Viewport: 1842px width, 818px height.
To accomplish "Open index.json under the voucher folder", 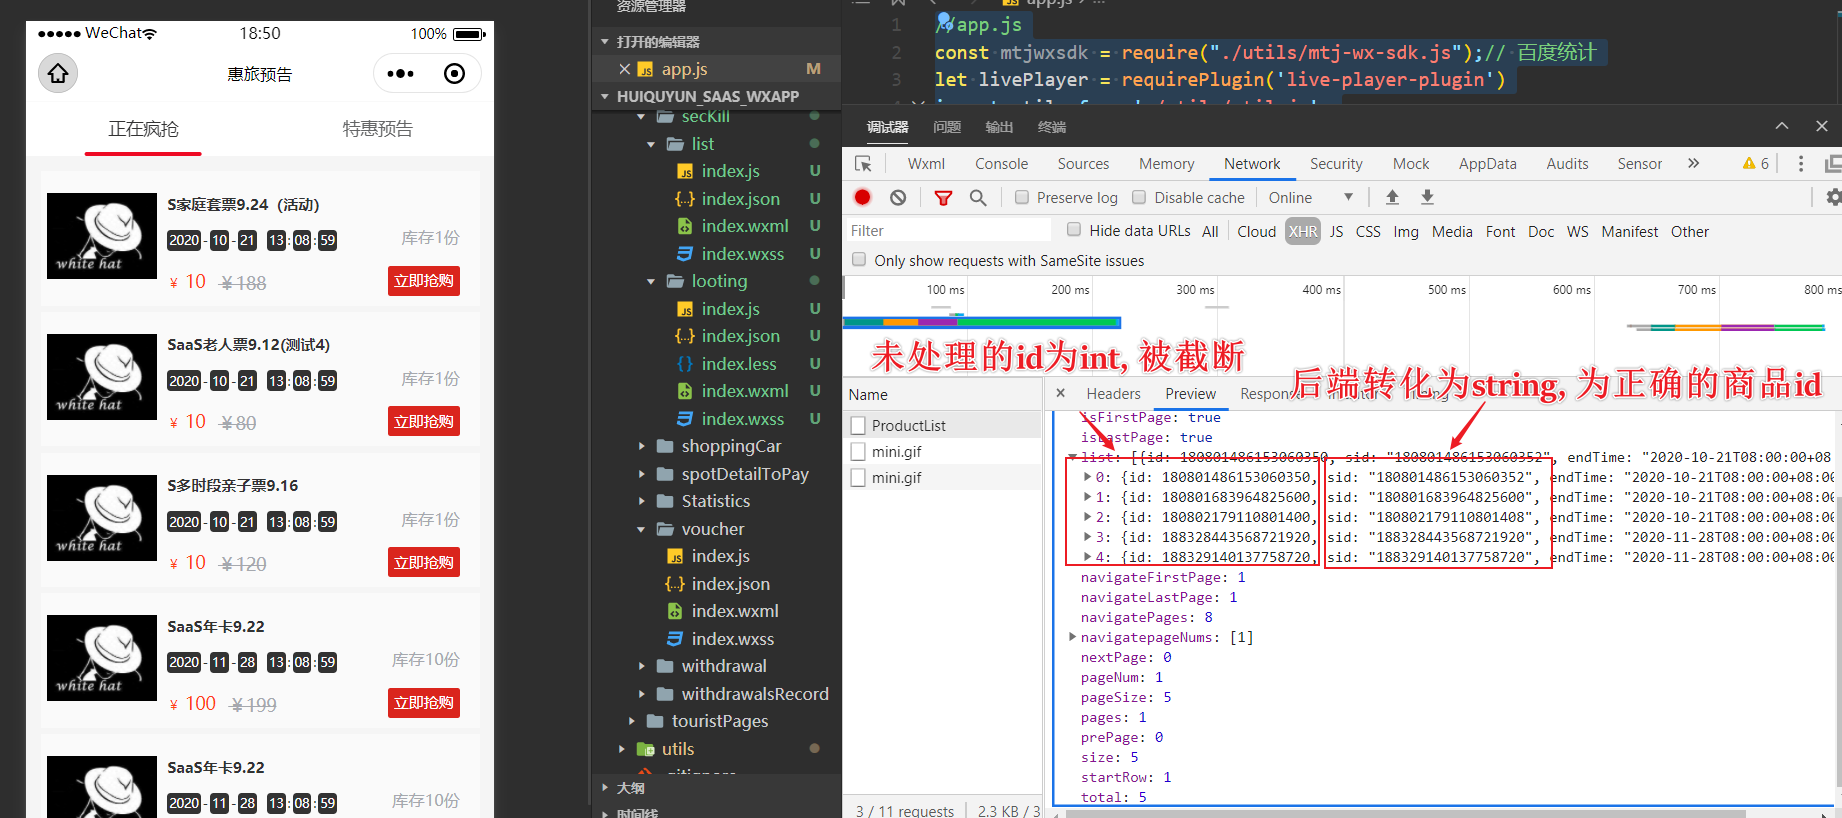I will [730, 584].
